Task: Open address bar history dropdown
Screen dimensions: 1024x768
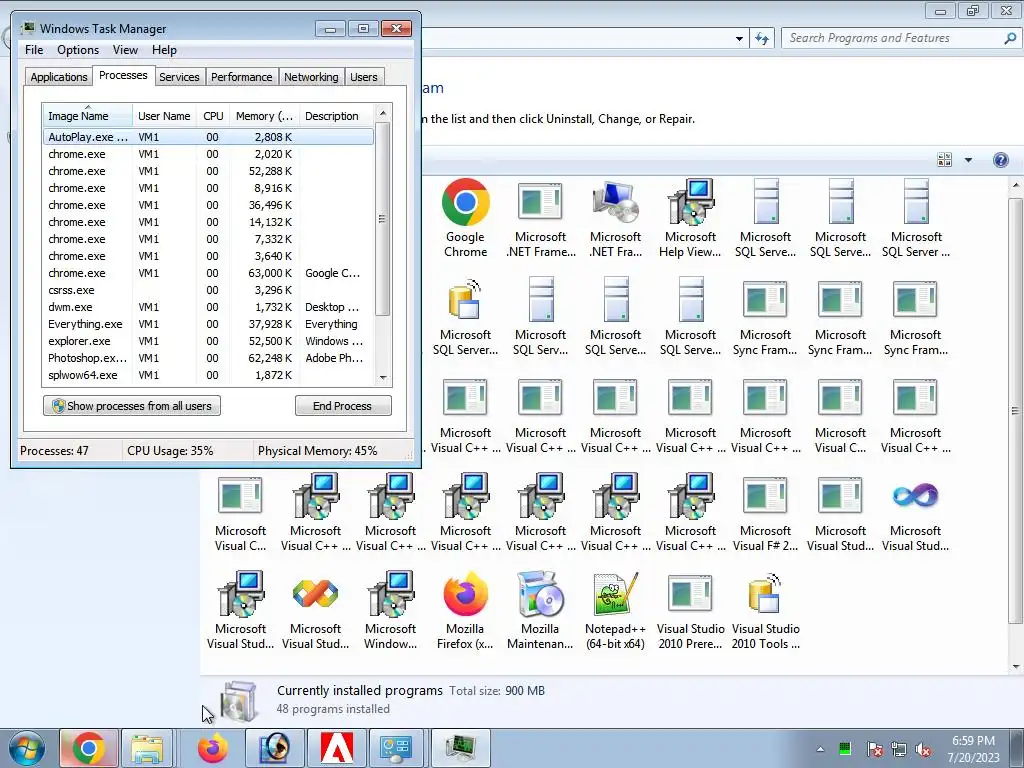Action: click(x=739, y=39)
